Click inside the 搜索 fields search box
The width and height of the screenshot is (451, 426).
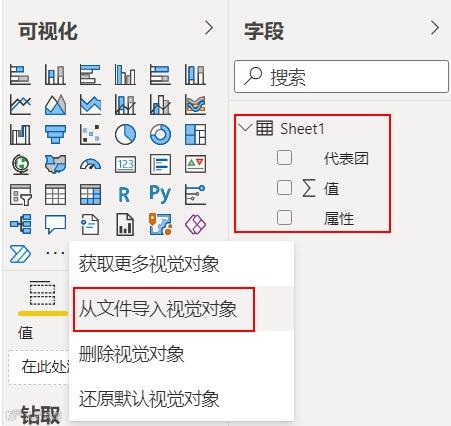[x=341, y=77]
